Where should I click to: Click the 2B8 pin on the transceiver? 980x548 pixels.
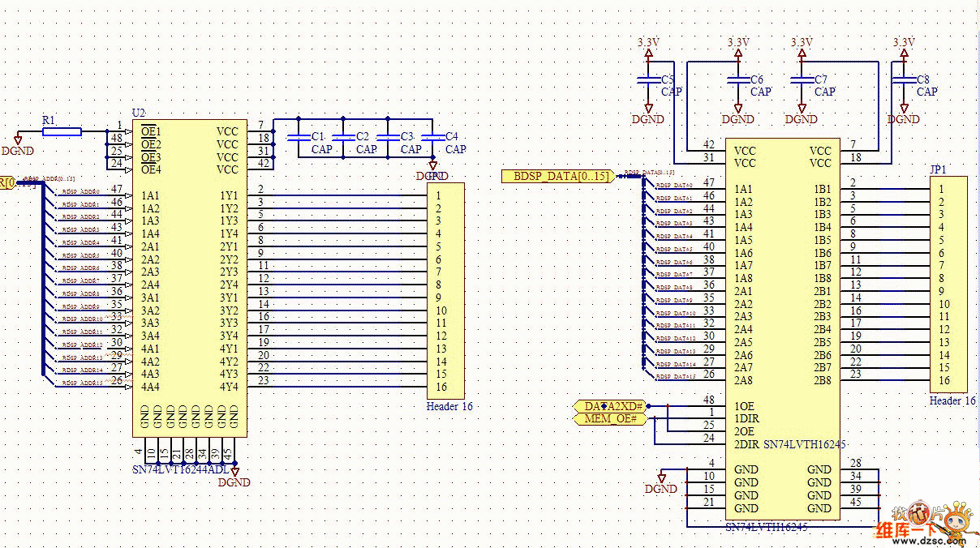(x=822, y=381)
